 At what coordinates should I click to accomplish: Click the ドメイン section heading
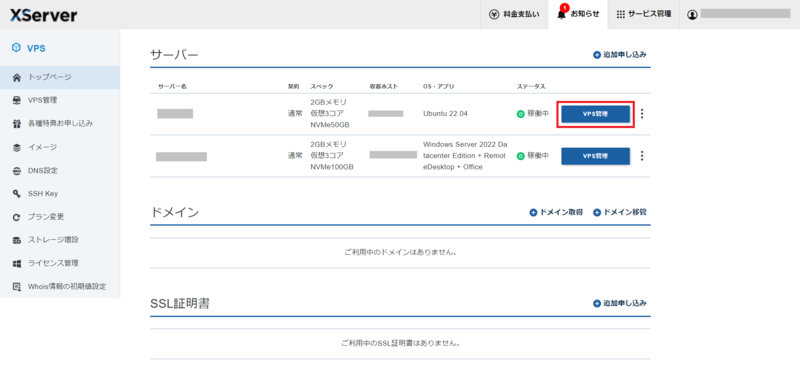[x=174, y=212]
